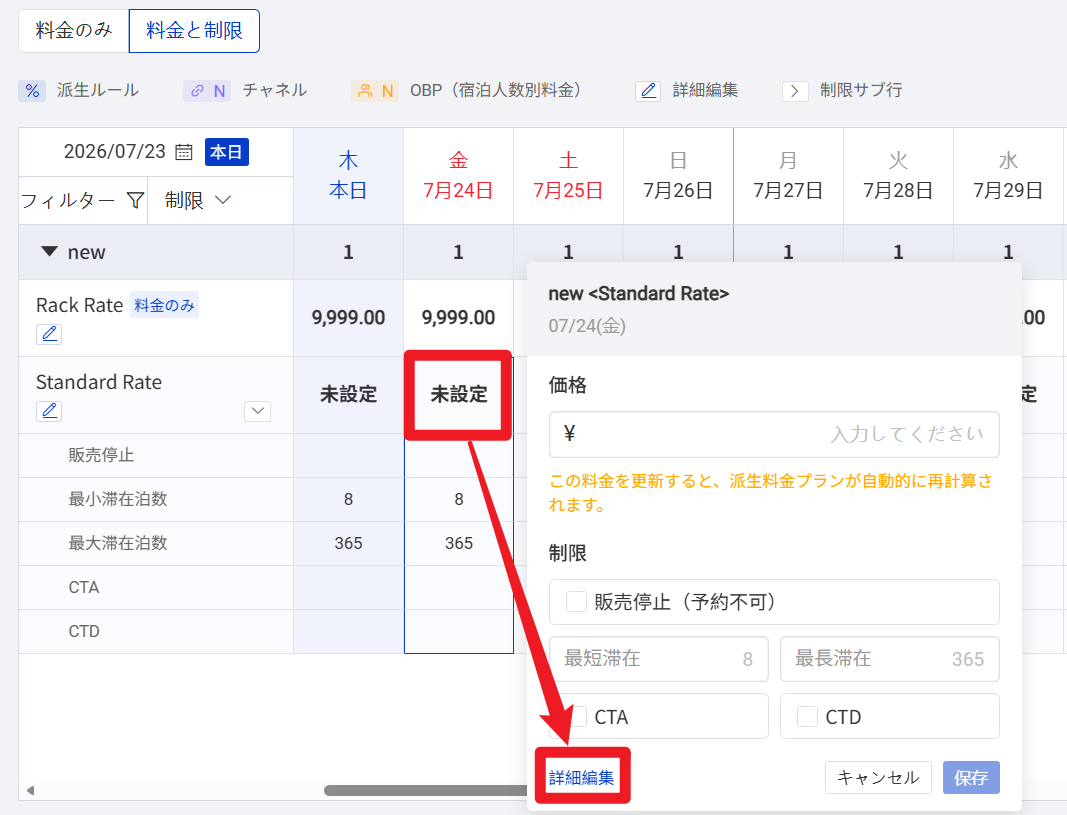Click the 保存 button
The height and width of the screenshot is (815, 1067).
point(971,777)
